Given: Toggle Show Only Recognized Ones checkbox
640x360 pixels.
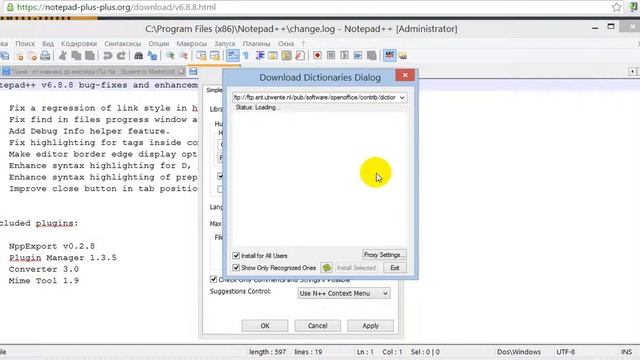Looking at the screenshot, I should [236, 267].
